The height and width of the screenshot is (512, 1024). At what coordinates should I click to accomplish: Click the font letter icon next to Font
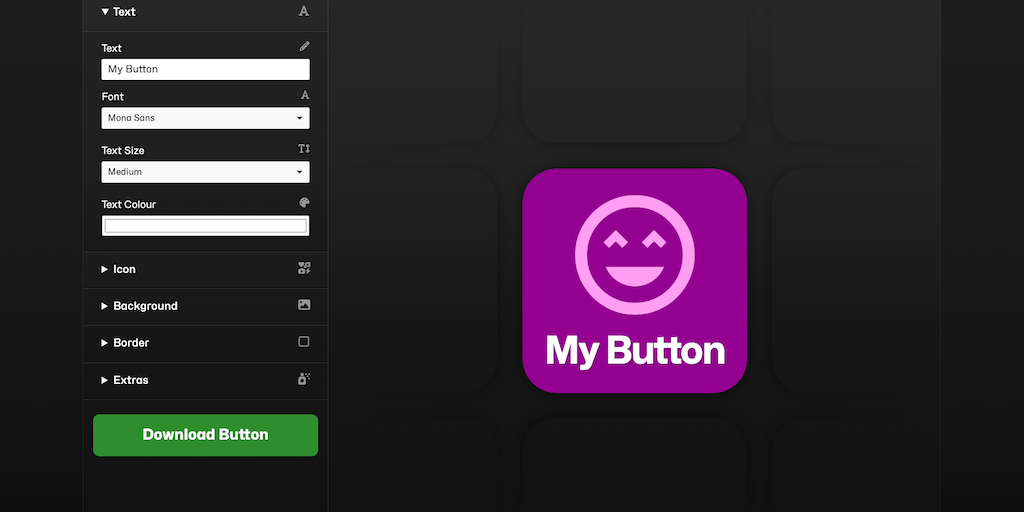pyautogui.click(x=305, y=95)
